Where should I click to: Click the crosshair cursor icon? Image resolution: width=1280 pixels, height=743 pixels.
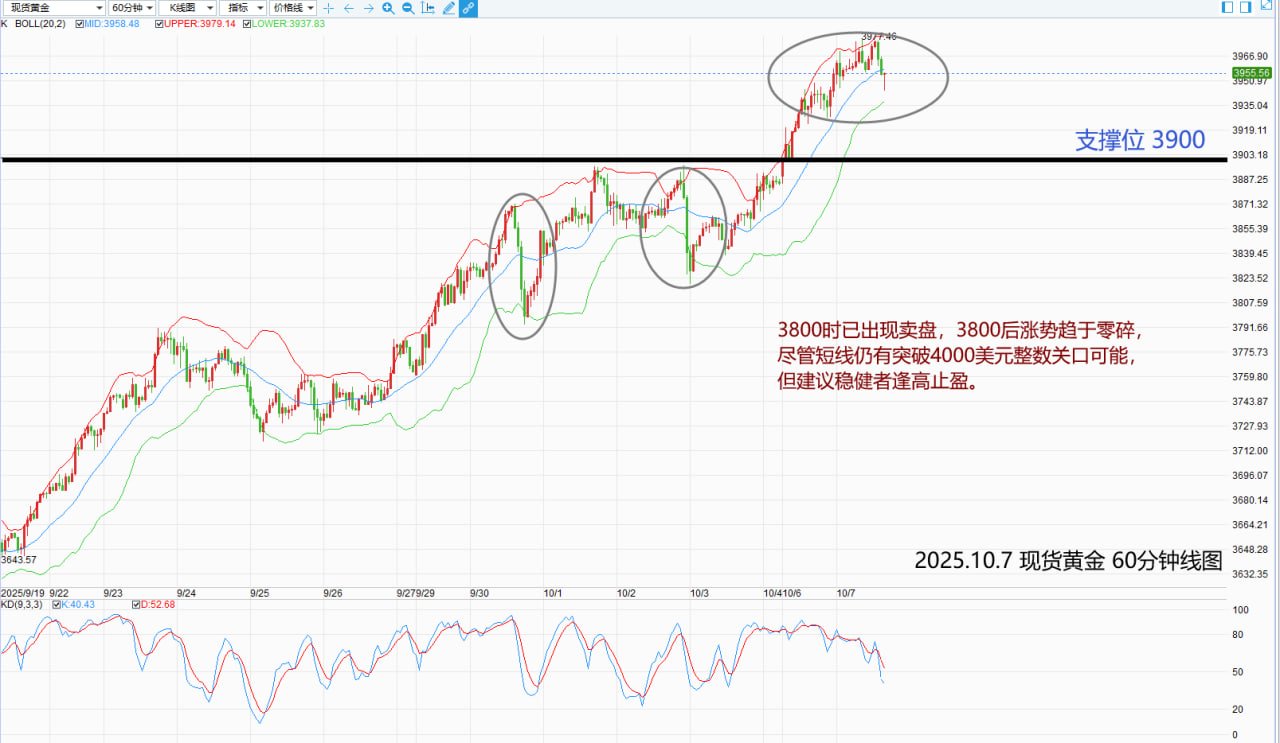tap(328, 8)
